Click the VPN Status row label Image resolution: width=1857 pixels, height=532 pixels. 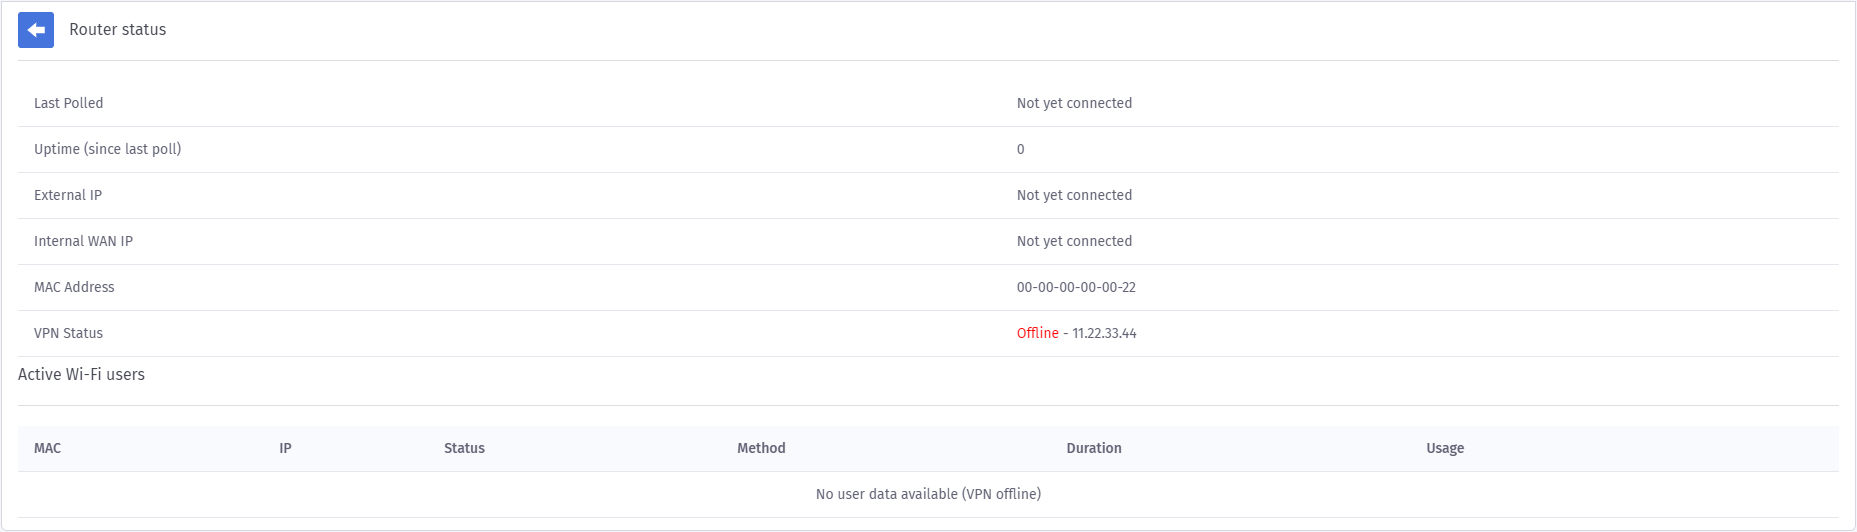pyautogui.click(x=68, y=333)
